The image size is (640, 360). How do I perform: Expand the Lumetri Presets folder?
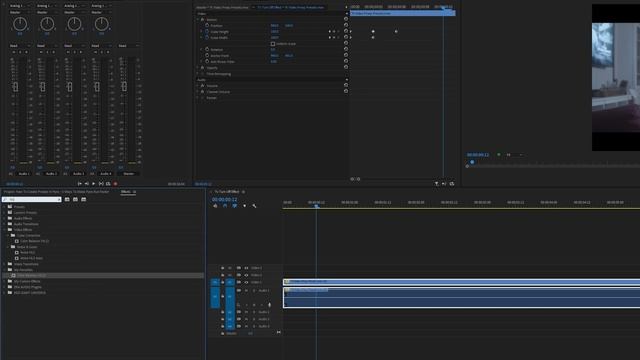4,213
